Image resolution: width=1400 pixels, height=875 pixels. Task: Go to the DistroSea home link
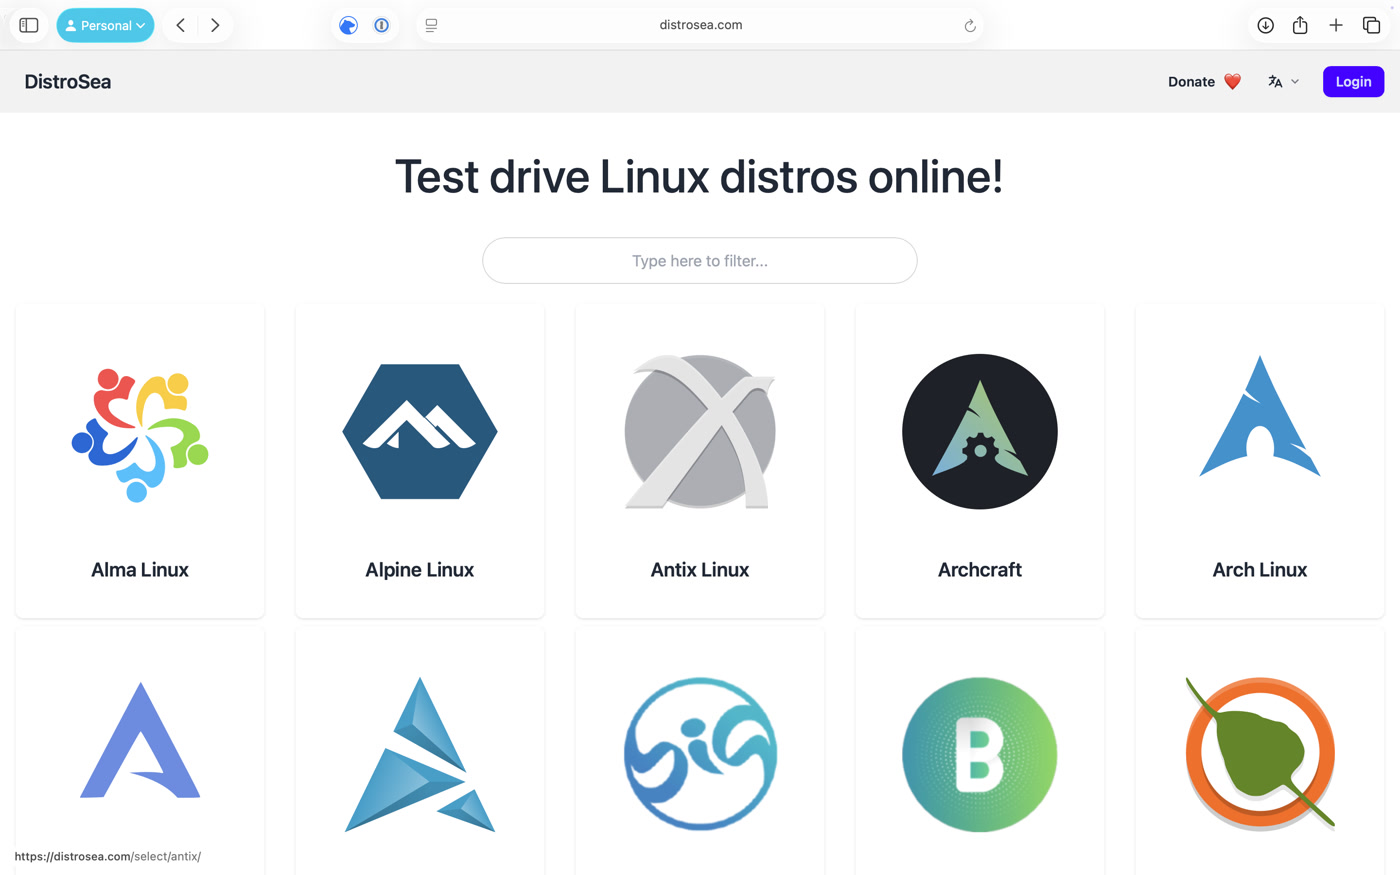68,82
